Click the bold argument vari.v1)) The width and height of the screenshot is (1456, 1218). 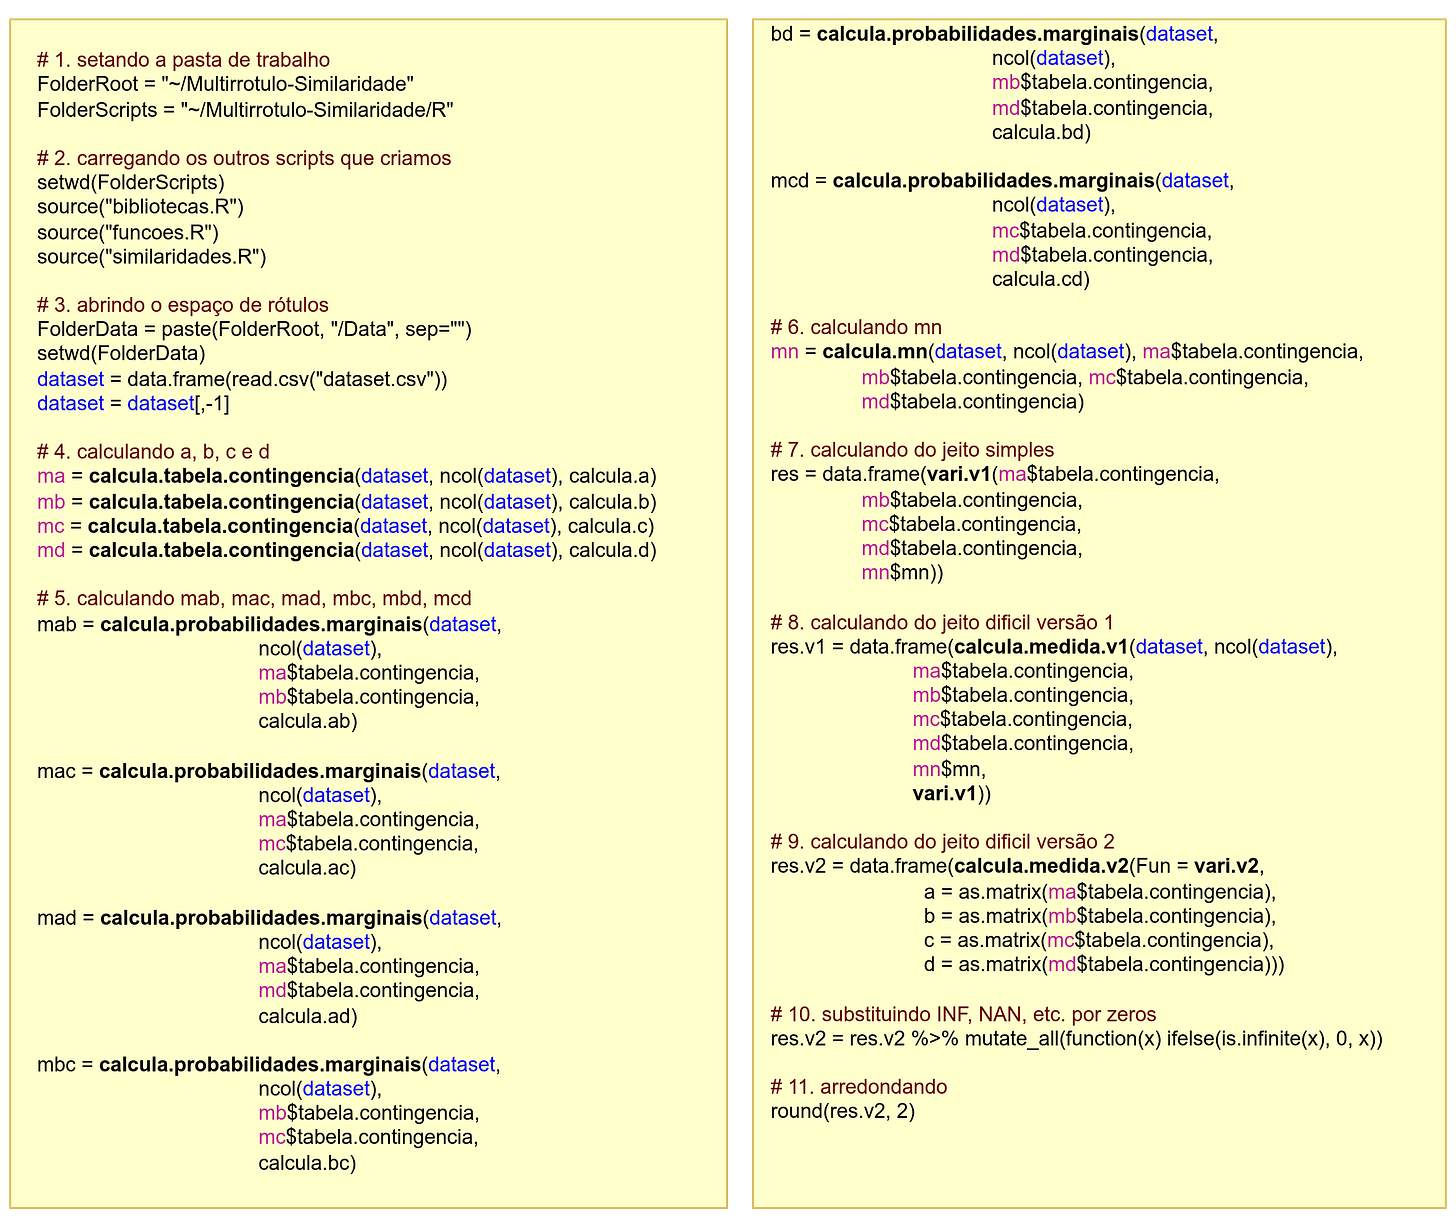coord(952,794)
